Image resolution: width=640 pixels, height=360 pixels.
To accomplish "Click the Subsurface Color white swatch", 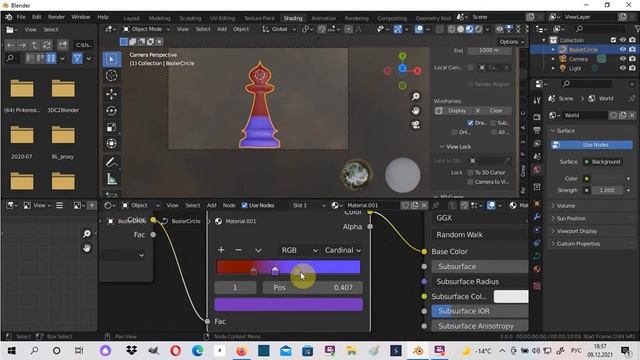I will click(x=511, y=297).
